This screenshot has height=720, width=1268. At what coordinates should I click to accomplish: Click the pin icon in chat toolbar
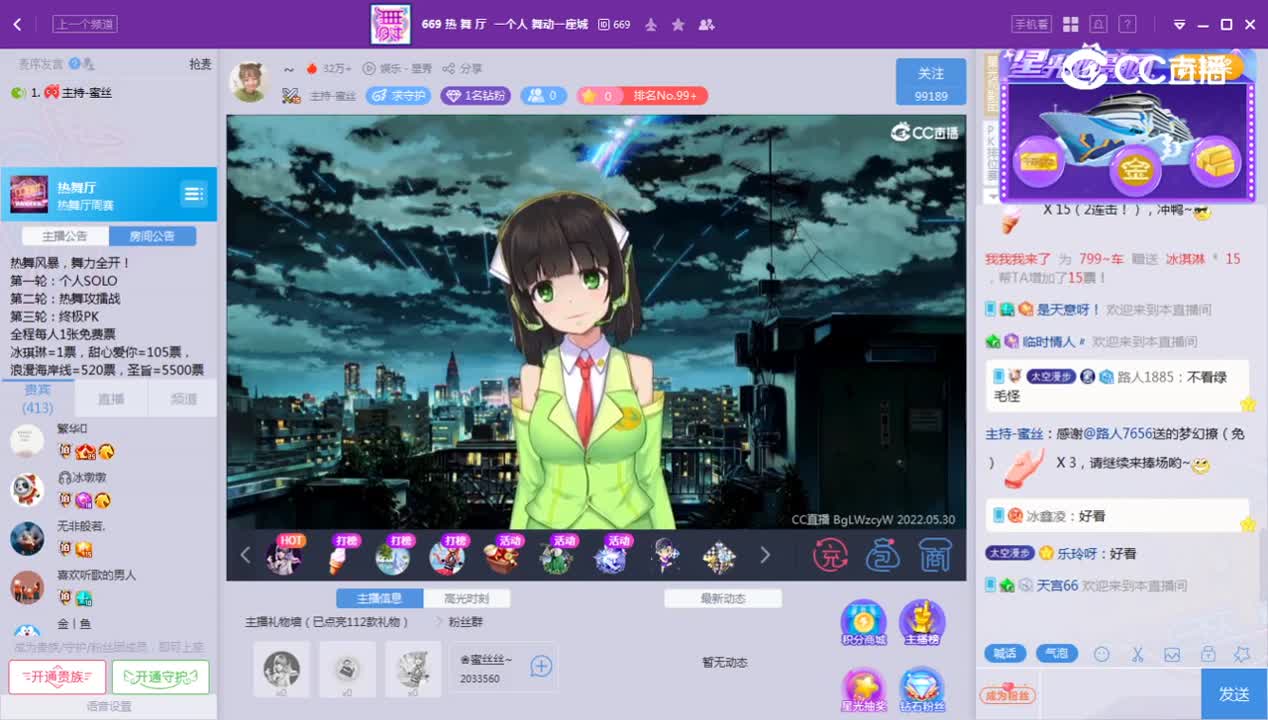pyautogui.click(x=1242, y=654)
